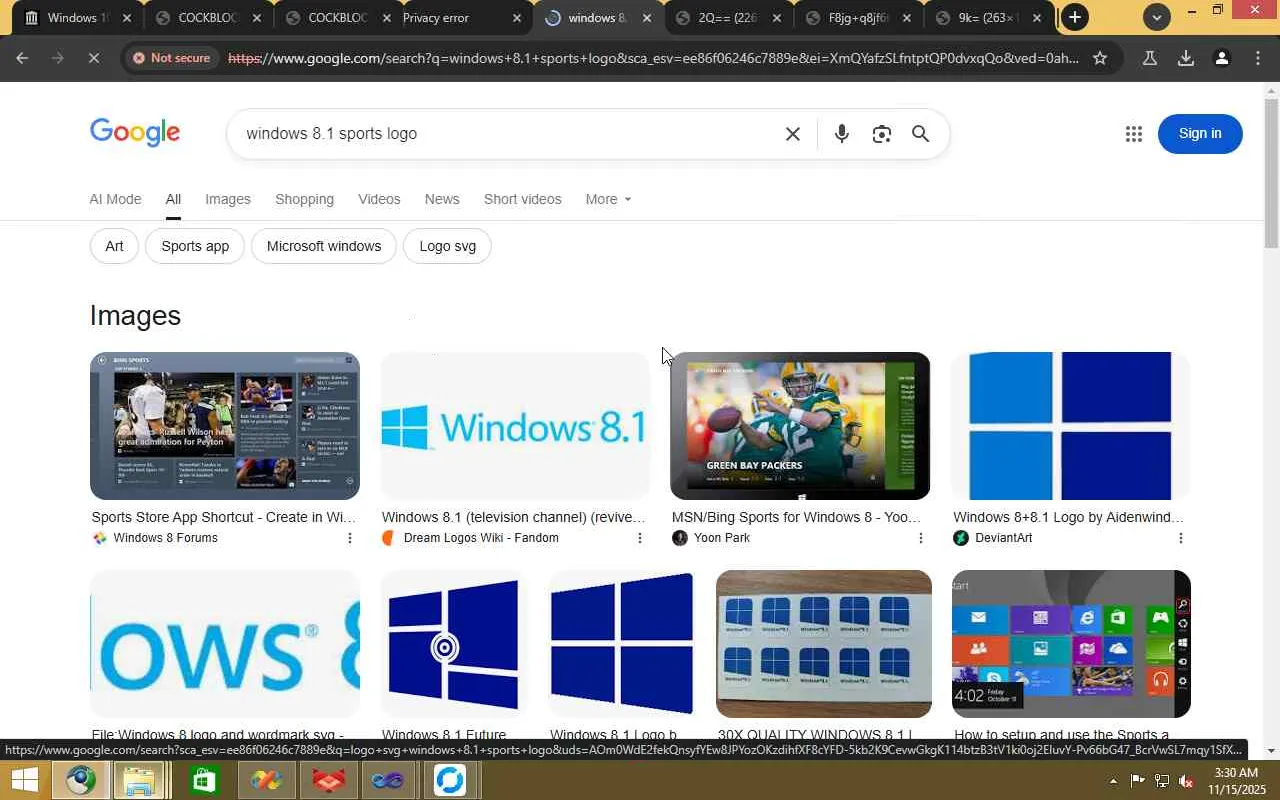Close the Privacy error tab
Image resolution: width=1280 pixels, height=800 pixels.
tap(517, 17)
